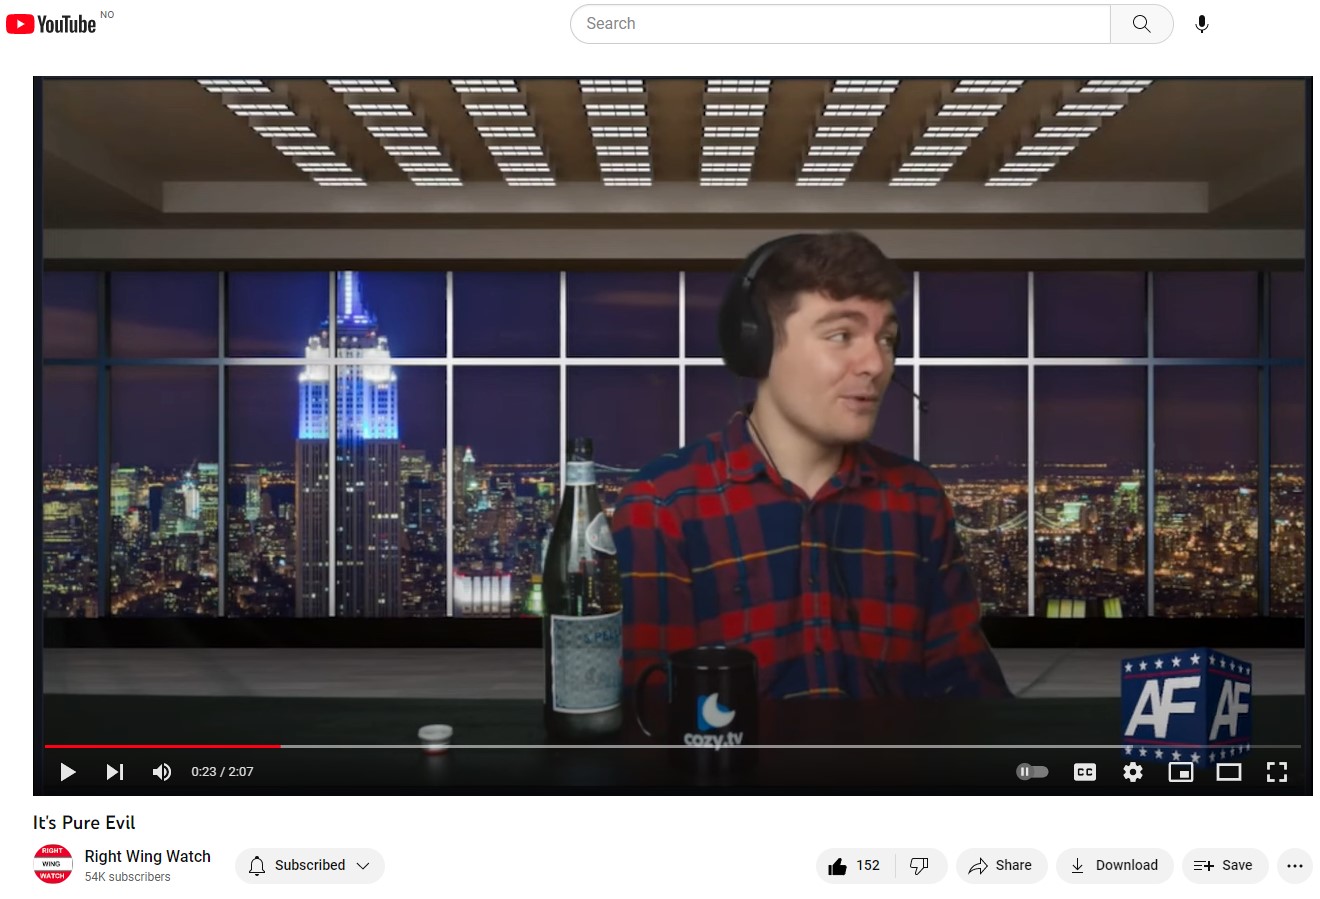Click into the Search field
The height and width of the screenshot is (899, 1320).
840,24
